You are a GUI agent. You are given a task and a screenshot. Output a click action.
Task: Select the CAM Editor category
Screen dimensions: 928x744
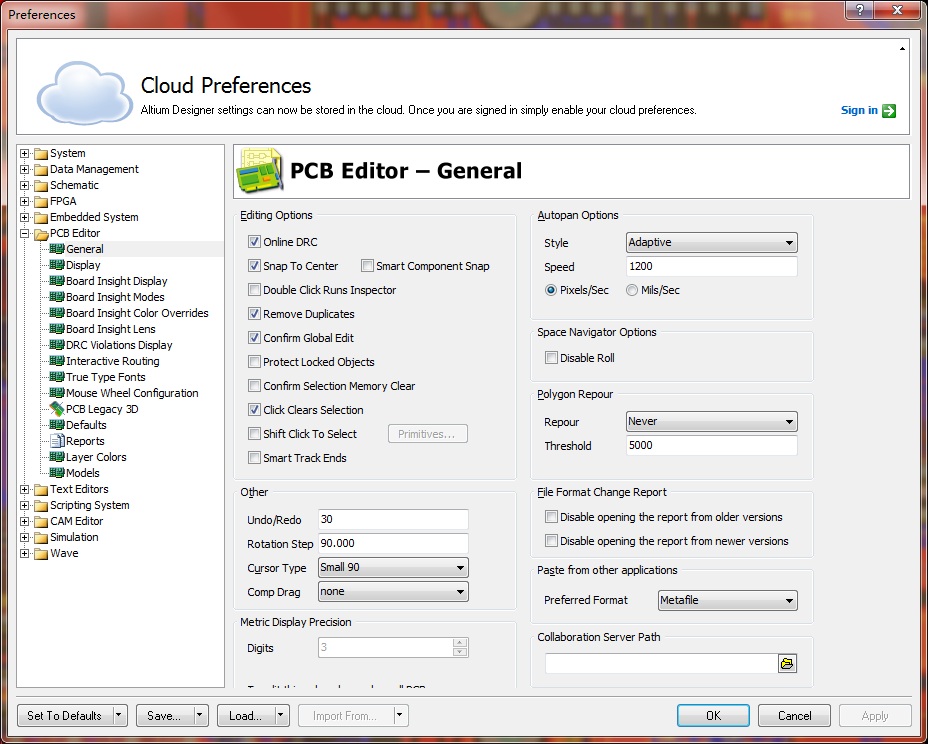coord(76,521)
